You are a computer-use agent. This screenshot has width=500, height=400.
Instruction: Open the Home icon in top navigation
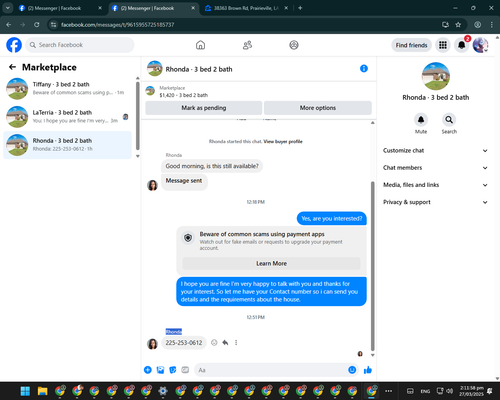[x=200, y=45]
